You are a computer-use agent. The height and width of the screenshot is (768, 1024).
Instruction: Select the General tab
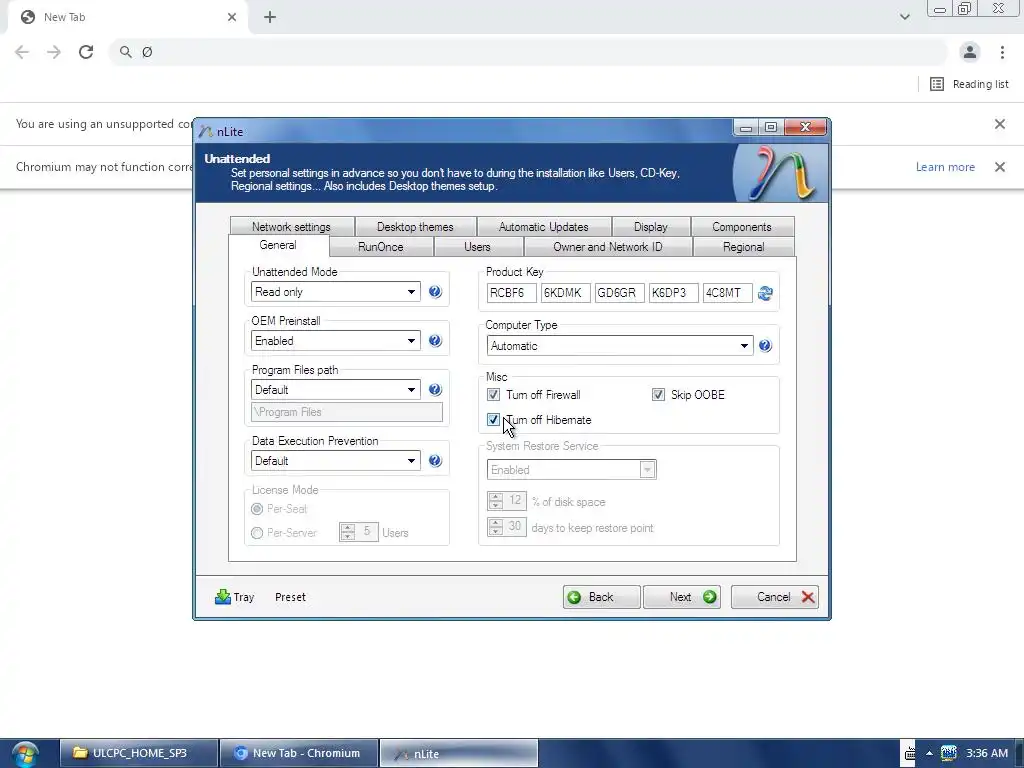coord(278,246)
